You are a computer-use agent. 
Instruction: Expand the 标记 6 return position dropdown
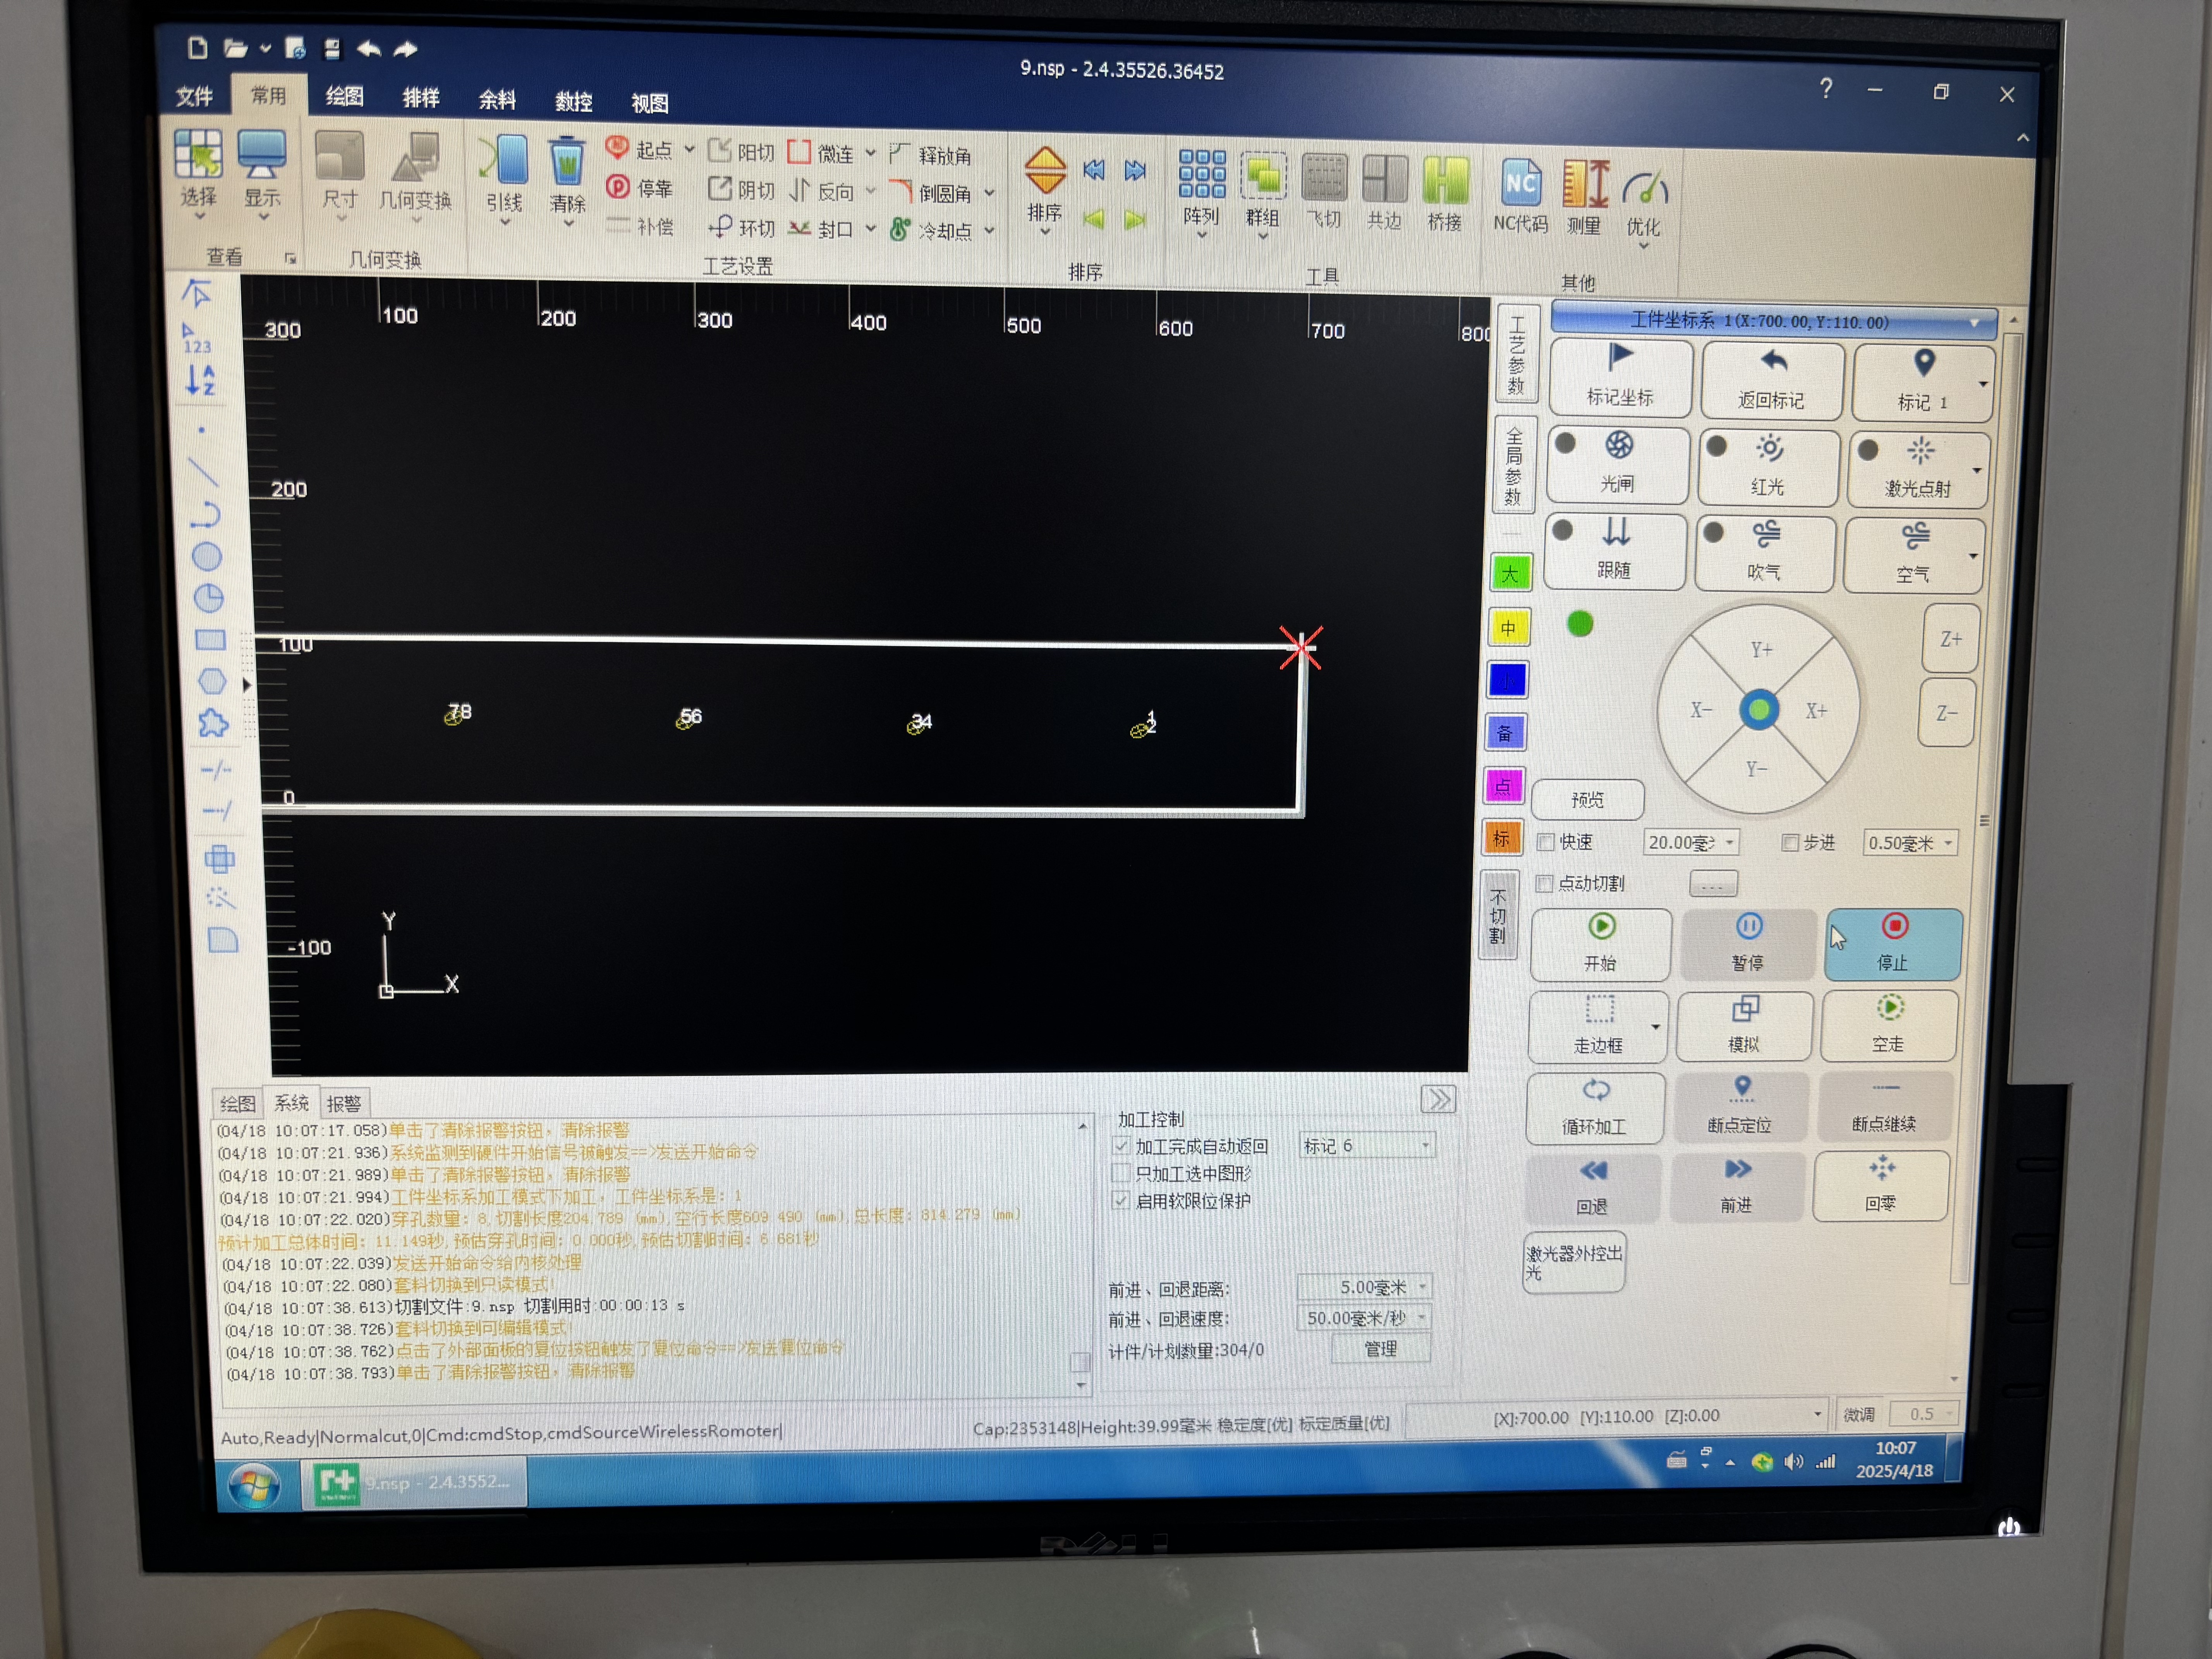[x=1425, y=1146]
